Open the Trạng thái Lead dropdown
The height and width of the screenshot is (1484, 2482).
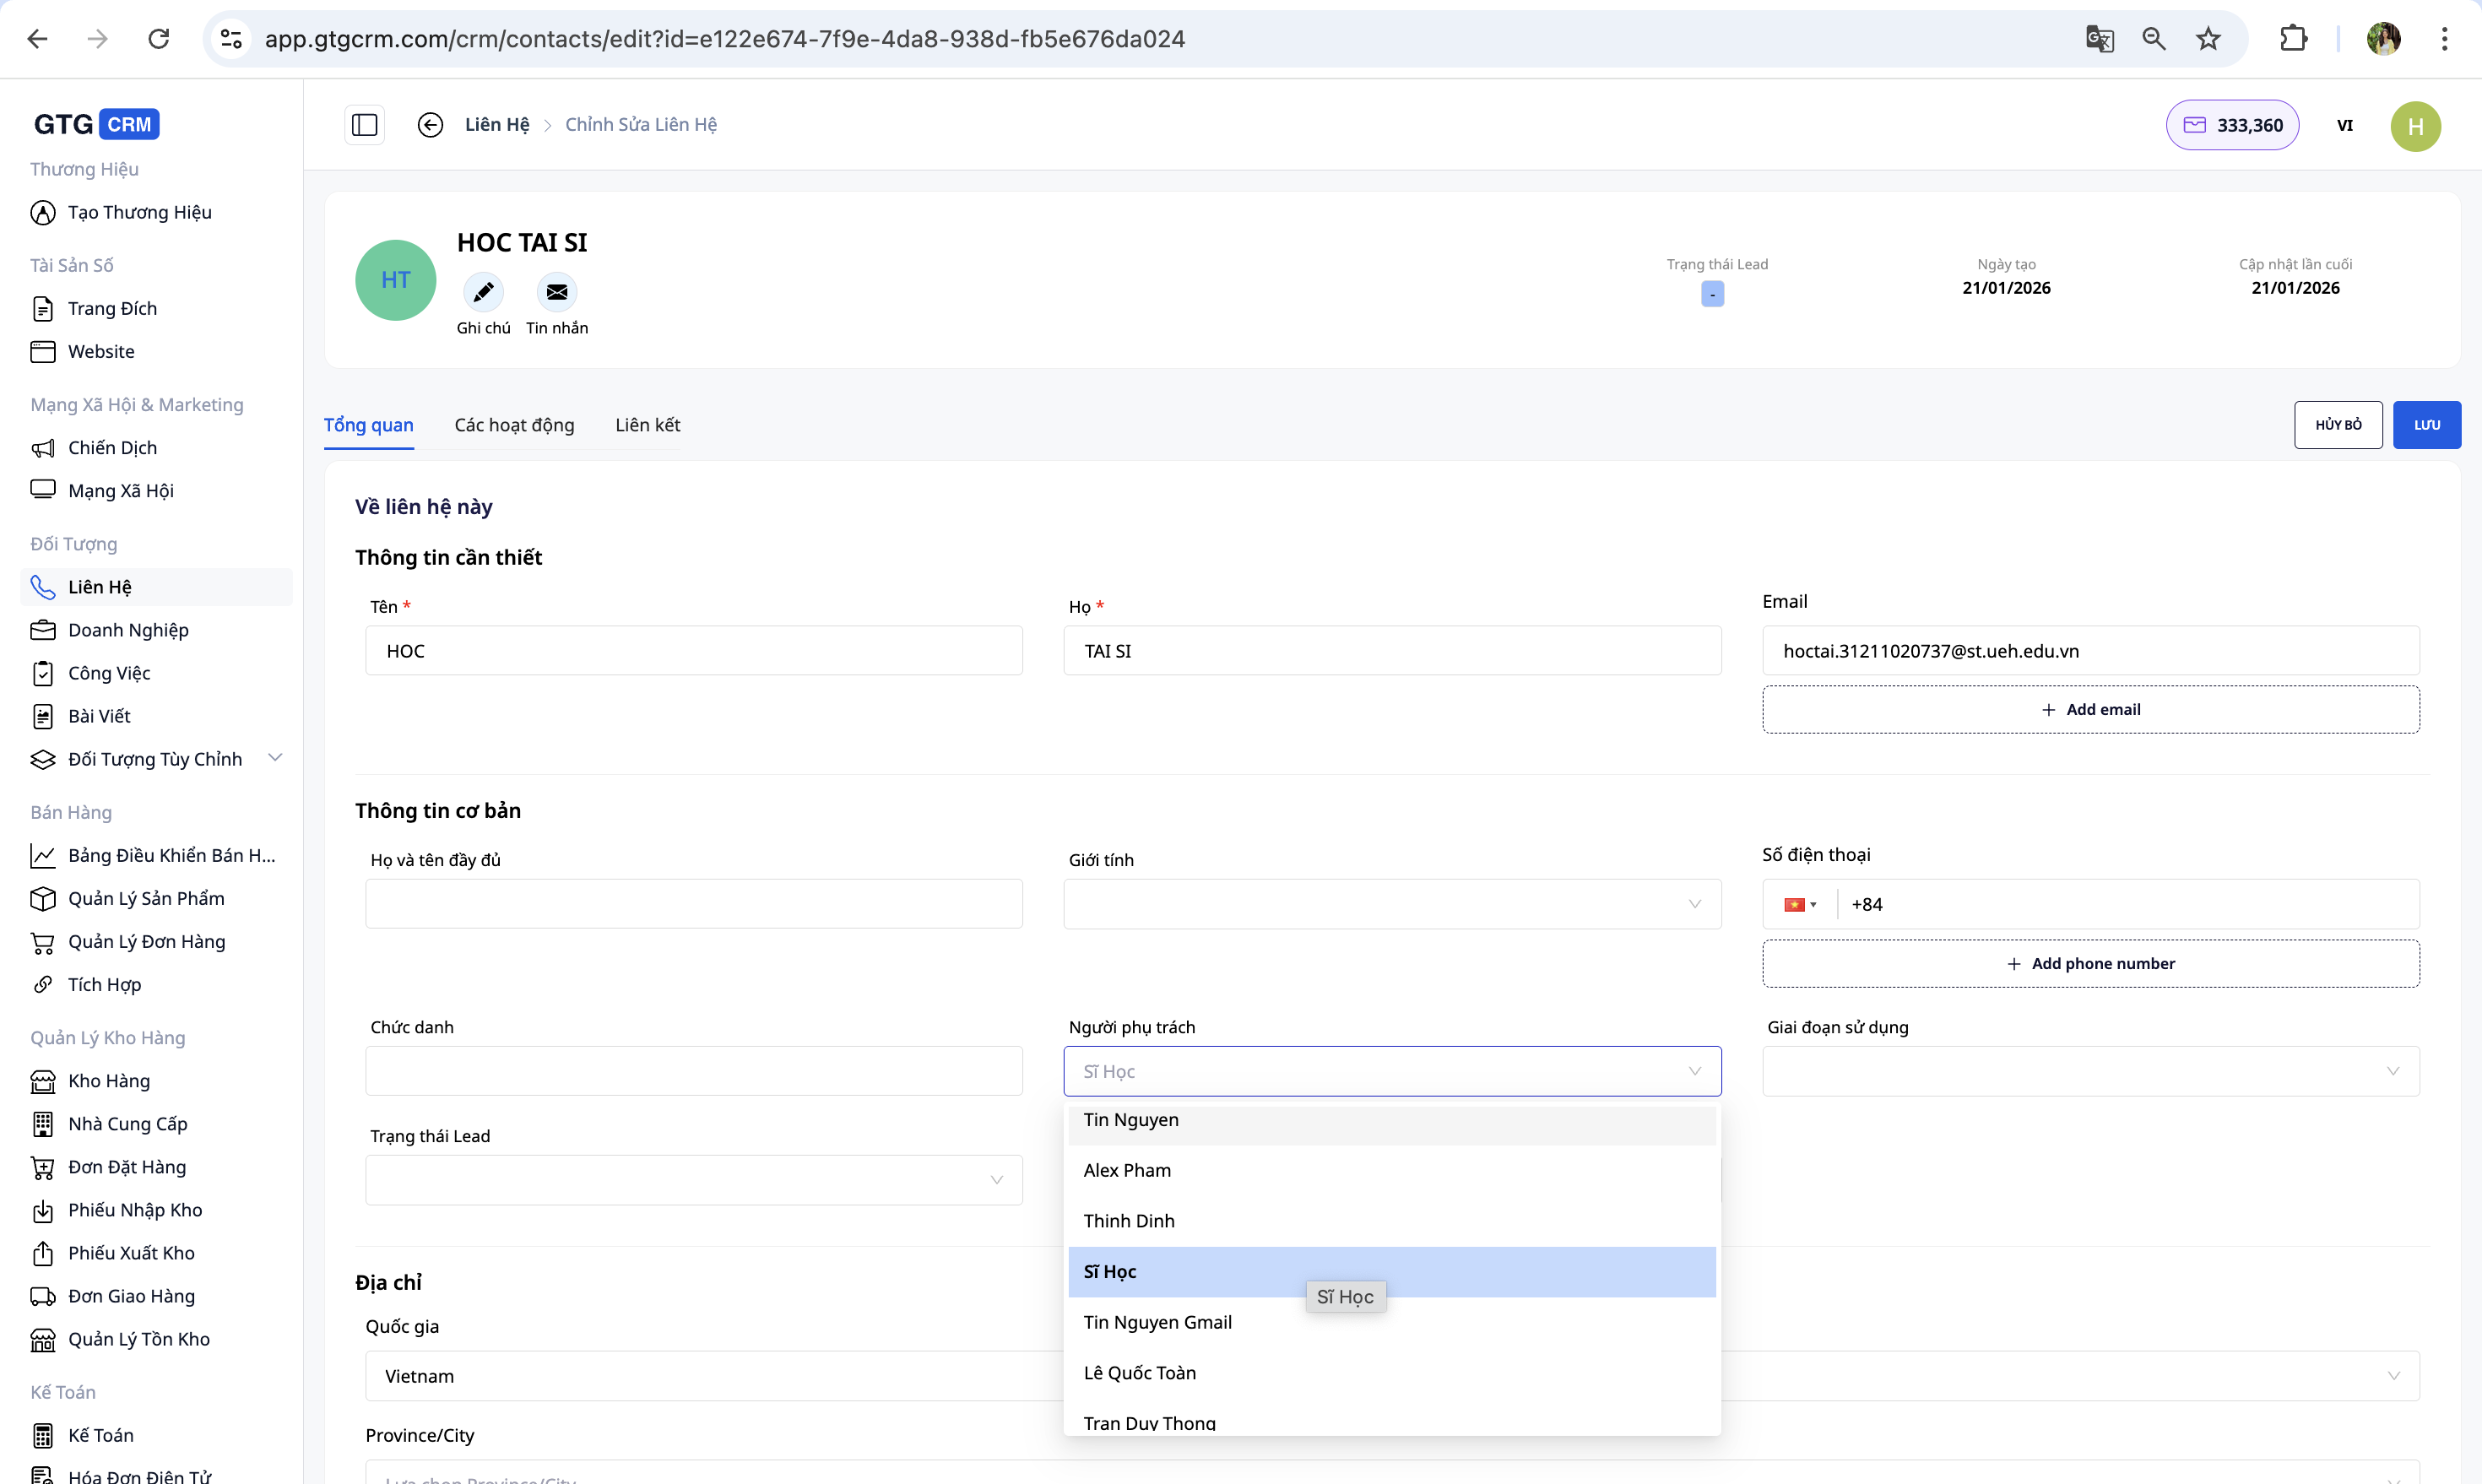693,1180
